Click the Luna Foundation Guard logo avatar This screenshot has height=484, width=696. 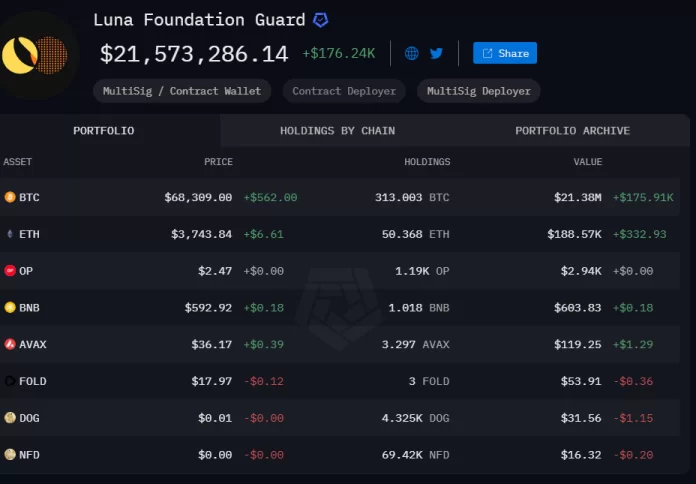pyautogui.click(x=35, y=54)
